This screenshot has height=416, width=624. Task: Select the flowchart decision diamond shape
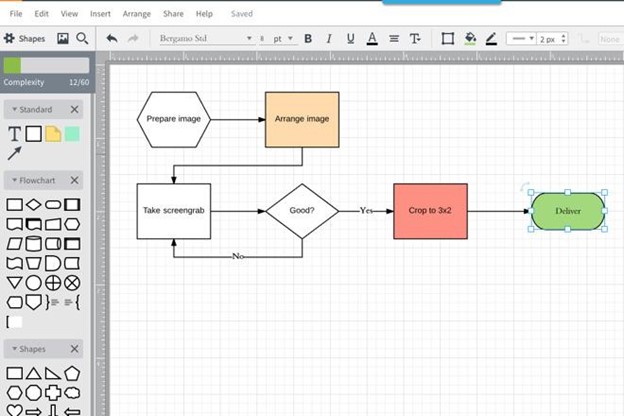33,205
